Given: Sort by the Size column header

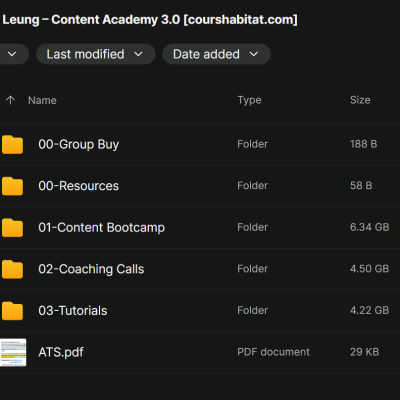Looking at the screenshot, I should click(x=360, y=100).
